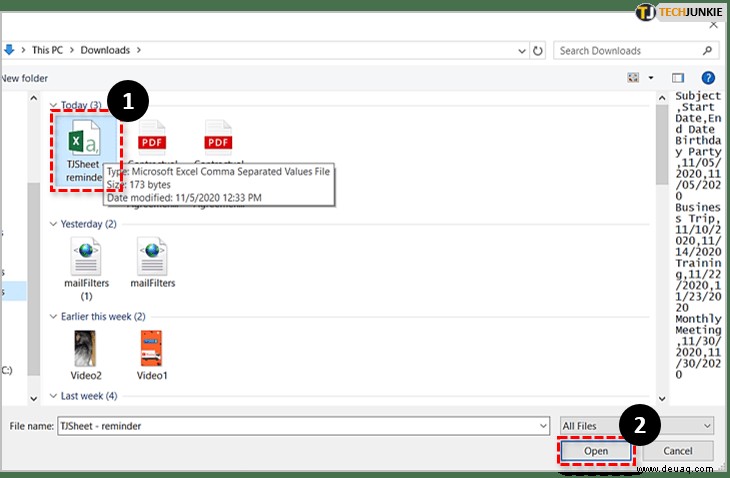Select the mailFilters (1) file
730x478 pixels.
point(86,268)
